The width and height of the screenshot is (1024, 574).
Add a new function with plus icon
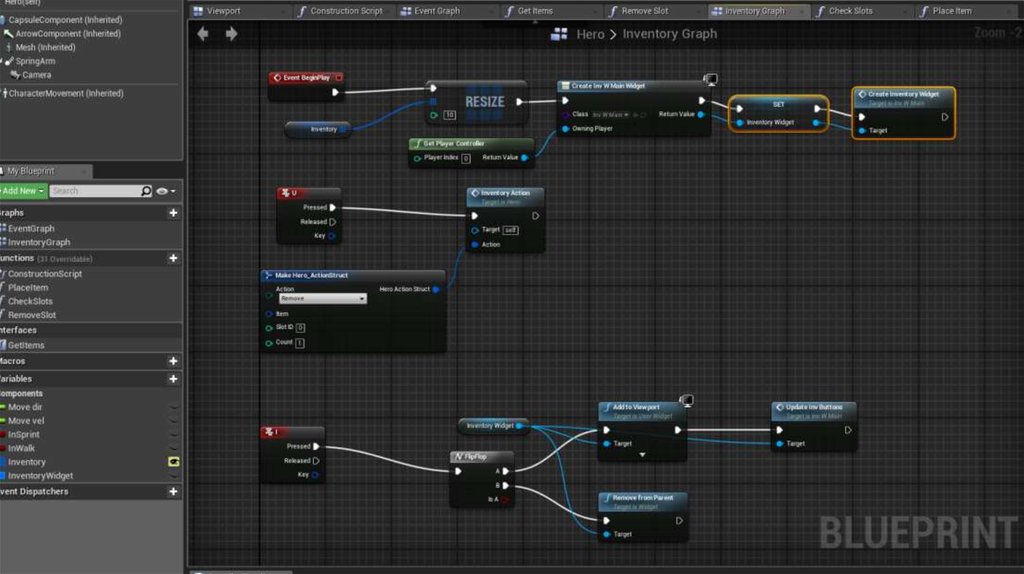point(173,258)
